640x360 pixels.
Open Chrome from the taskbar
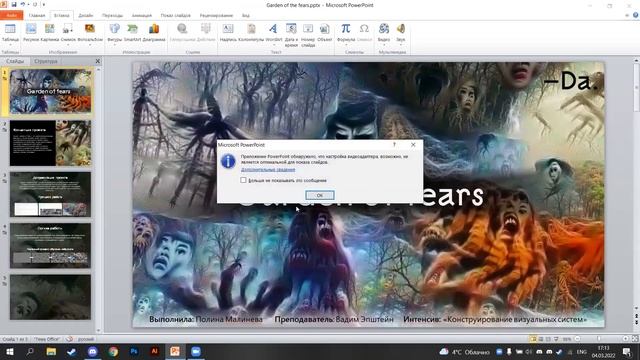click(x=113, y=351)
